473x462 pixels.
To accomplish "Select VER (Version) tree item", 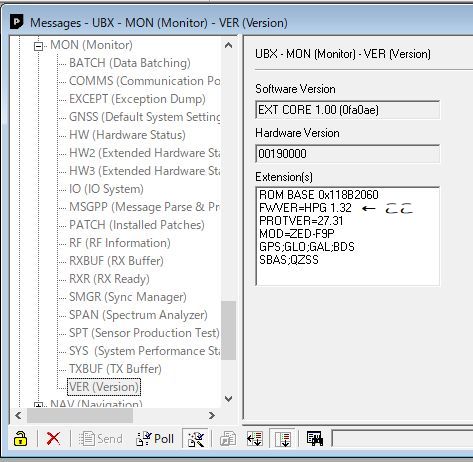I will pos(104,387).
